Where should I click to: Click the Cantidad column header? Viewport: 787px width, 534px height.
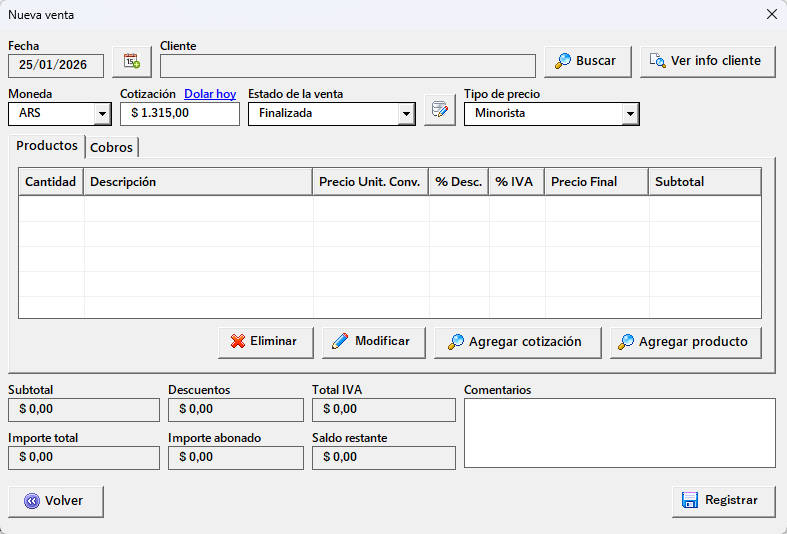51,182
